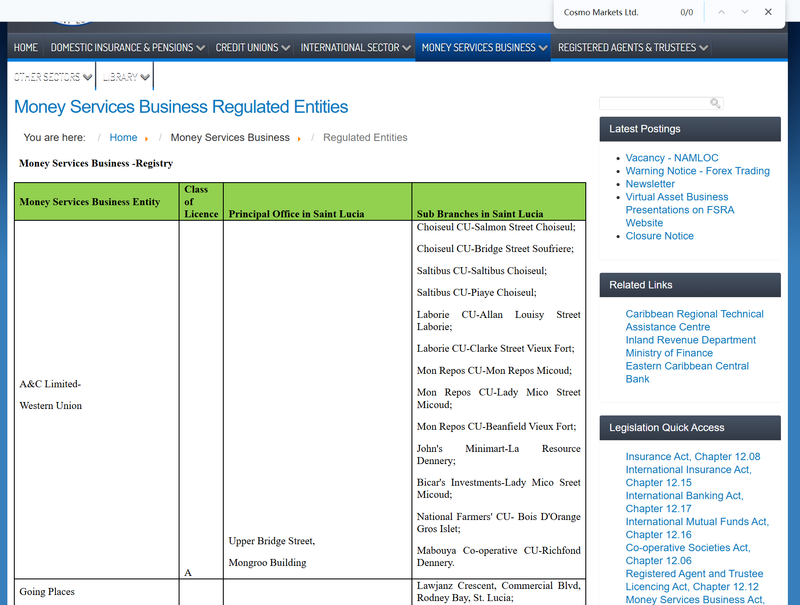Open Money Services Business Regulated Entities heading
Screen dimensions: 800x605
(x=181, y=107)
